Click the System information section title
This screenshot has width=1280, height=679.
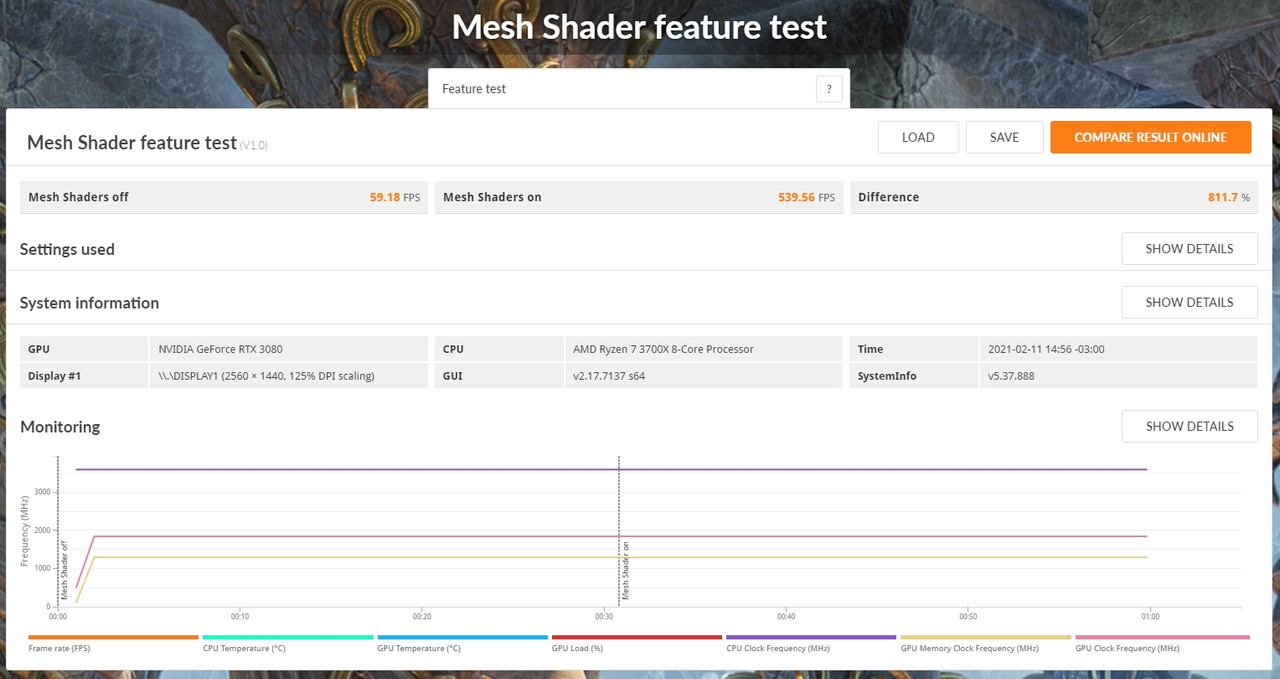(89, 303)
